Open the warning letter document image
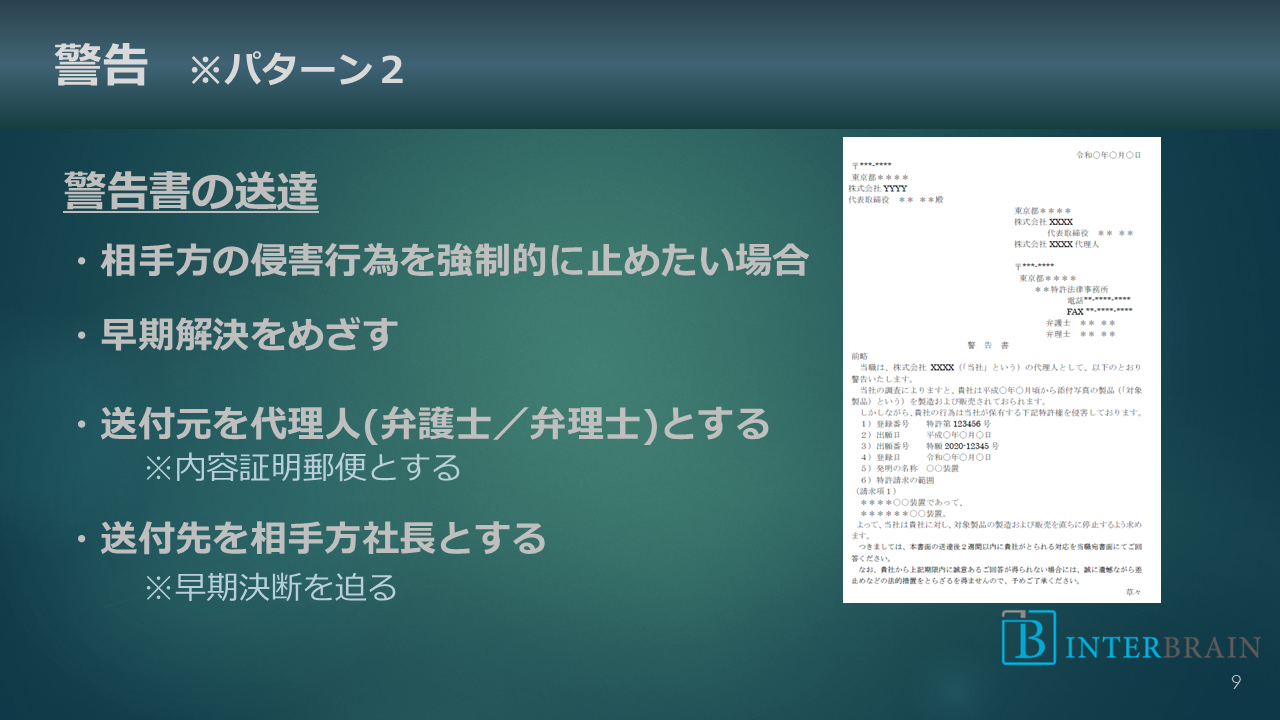1280x720 pixels. pos(1001,370)
